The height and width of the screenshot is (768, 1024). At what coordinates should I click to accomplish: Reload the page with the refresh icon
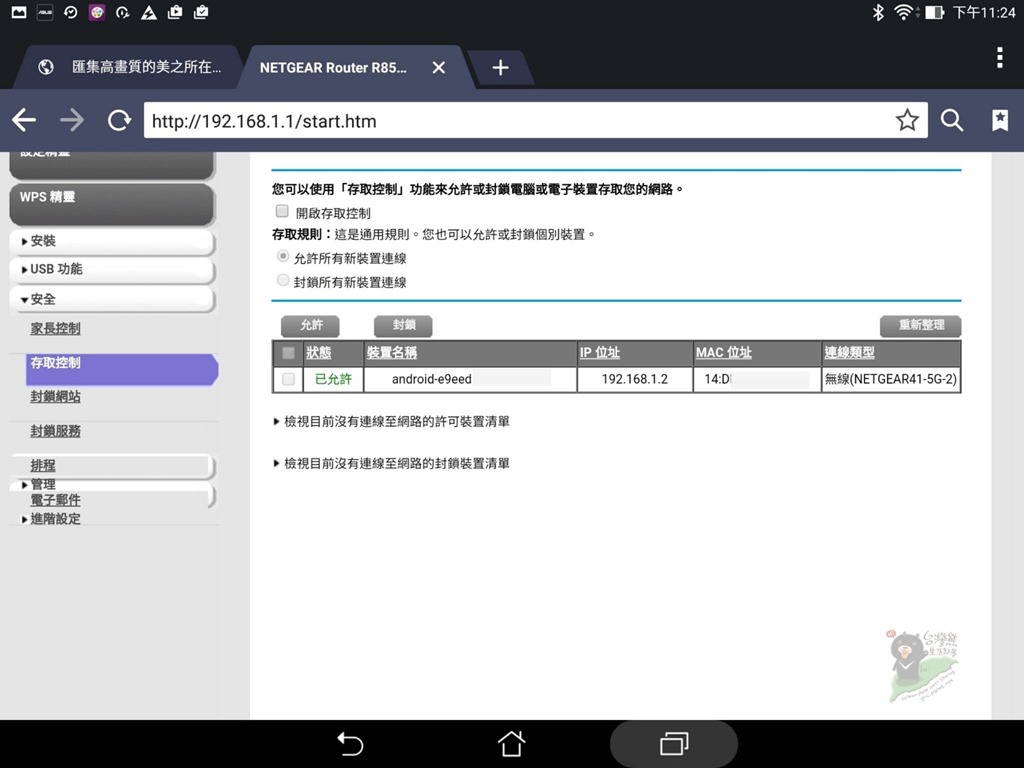[x=119, y=120]
